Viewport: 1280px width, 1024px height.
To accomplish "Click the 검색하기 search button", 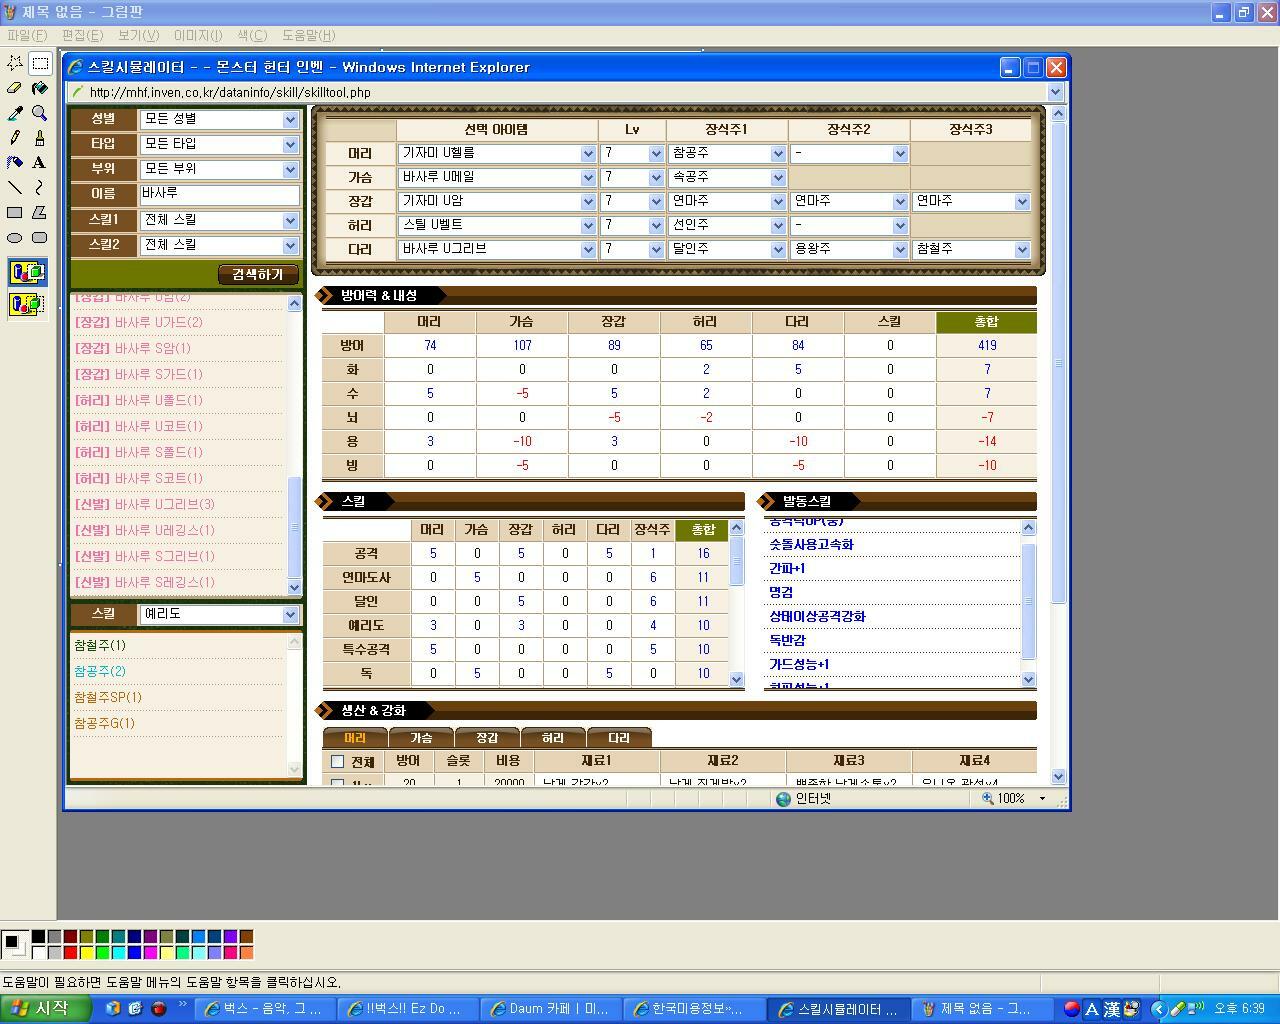I will [257, 274].
